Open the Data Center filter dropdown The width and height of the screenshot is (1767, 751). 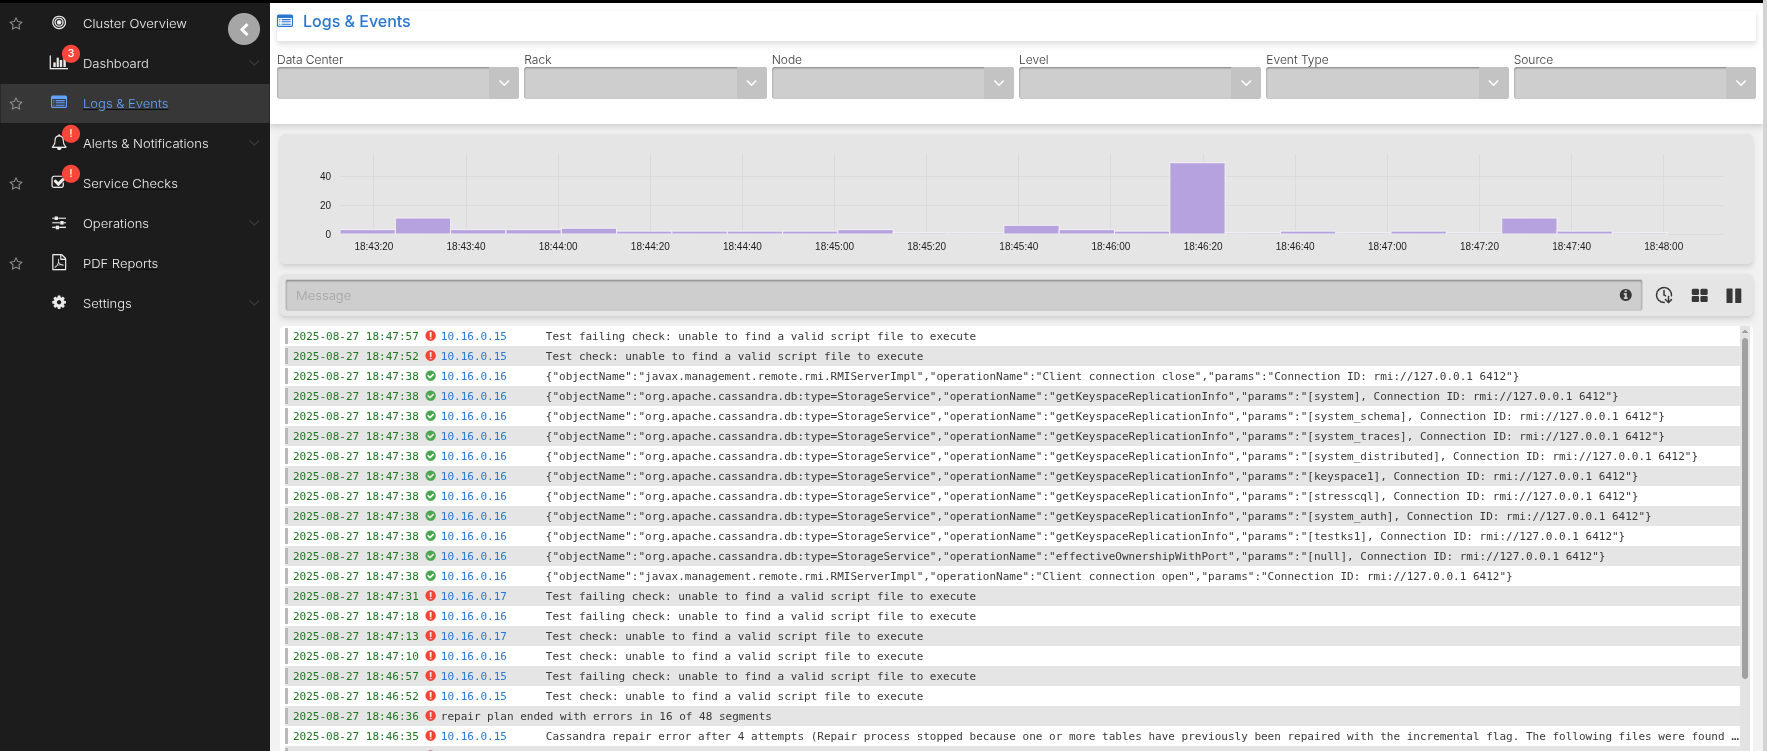tap(397, 83)
